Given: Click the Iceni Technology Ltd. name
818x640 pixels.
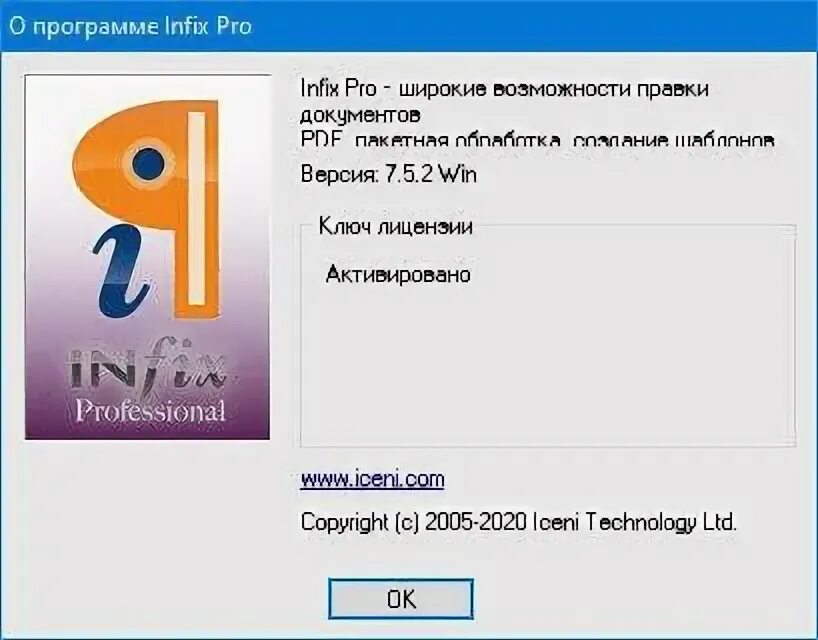Looking at the screenshot, I should coord(635,522).
